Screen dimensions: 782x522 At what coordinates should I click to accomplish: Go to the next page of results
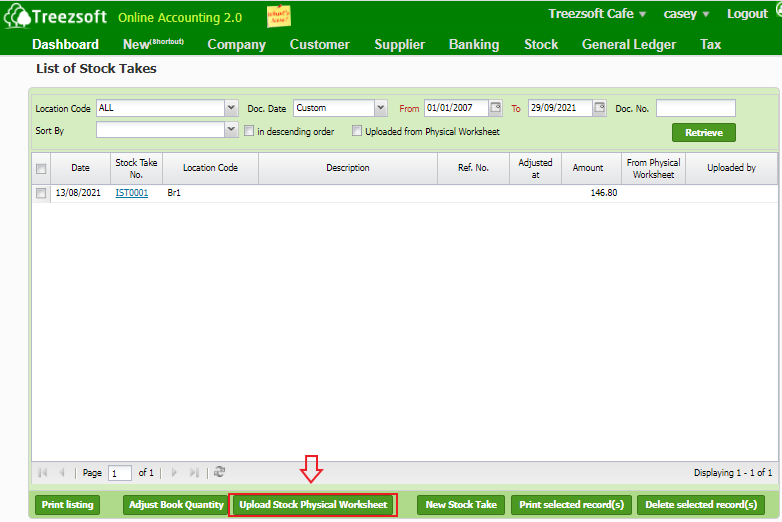pyautogui.click(x=174, y=472)
